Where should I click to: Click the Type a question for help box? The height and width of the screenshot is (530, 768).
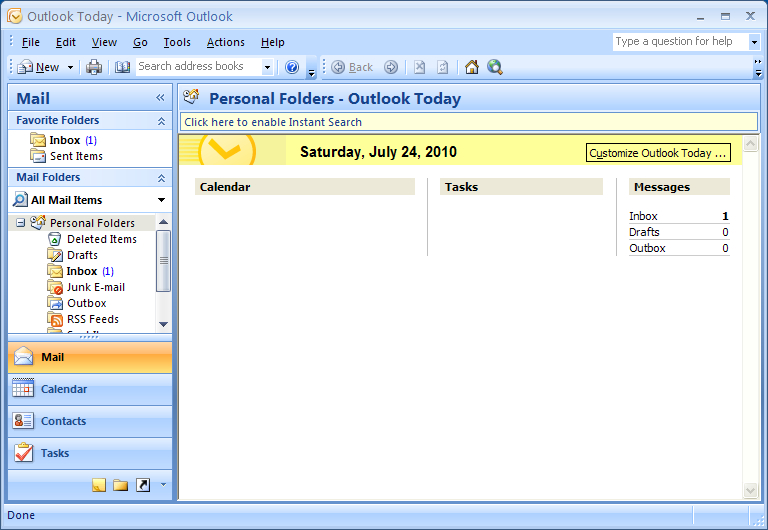681,42
